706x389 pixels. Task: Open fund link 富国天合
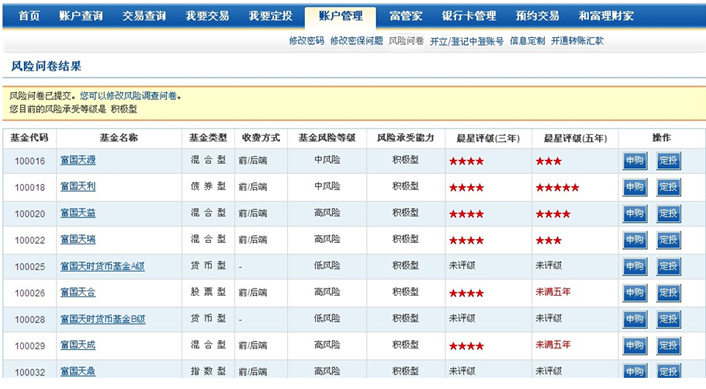78,292
